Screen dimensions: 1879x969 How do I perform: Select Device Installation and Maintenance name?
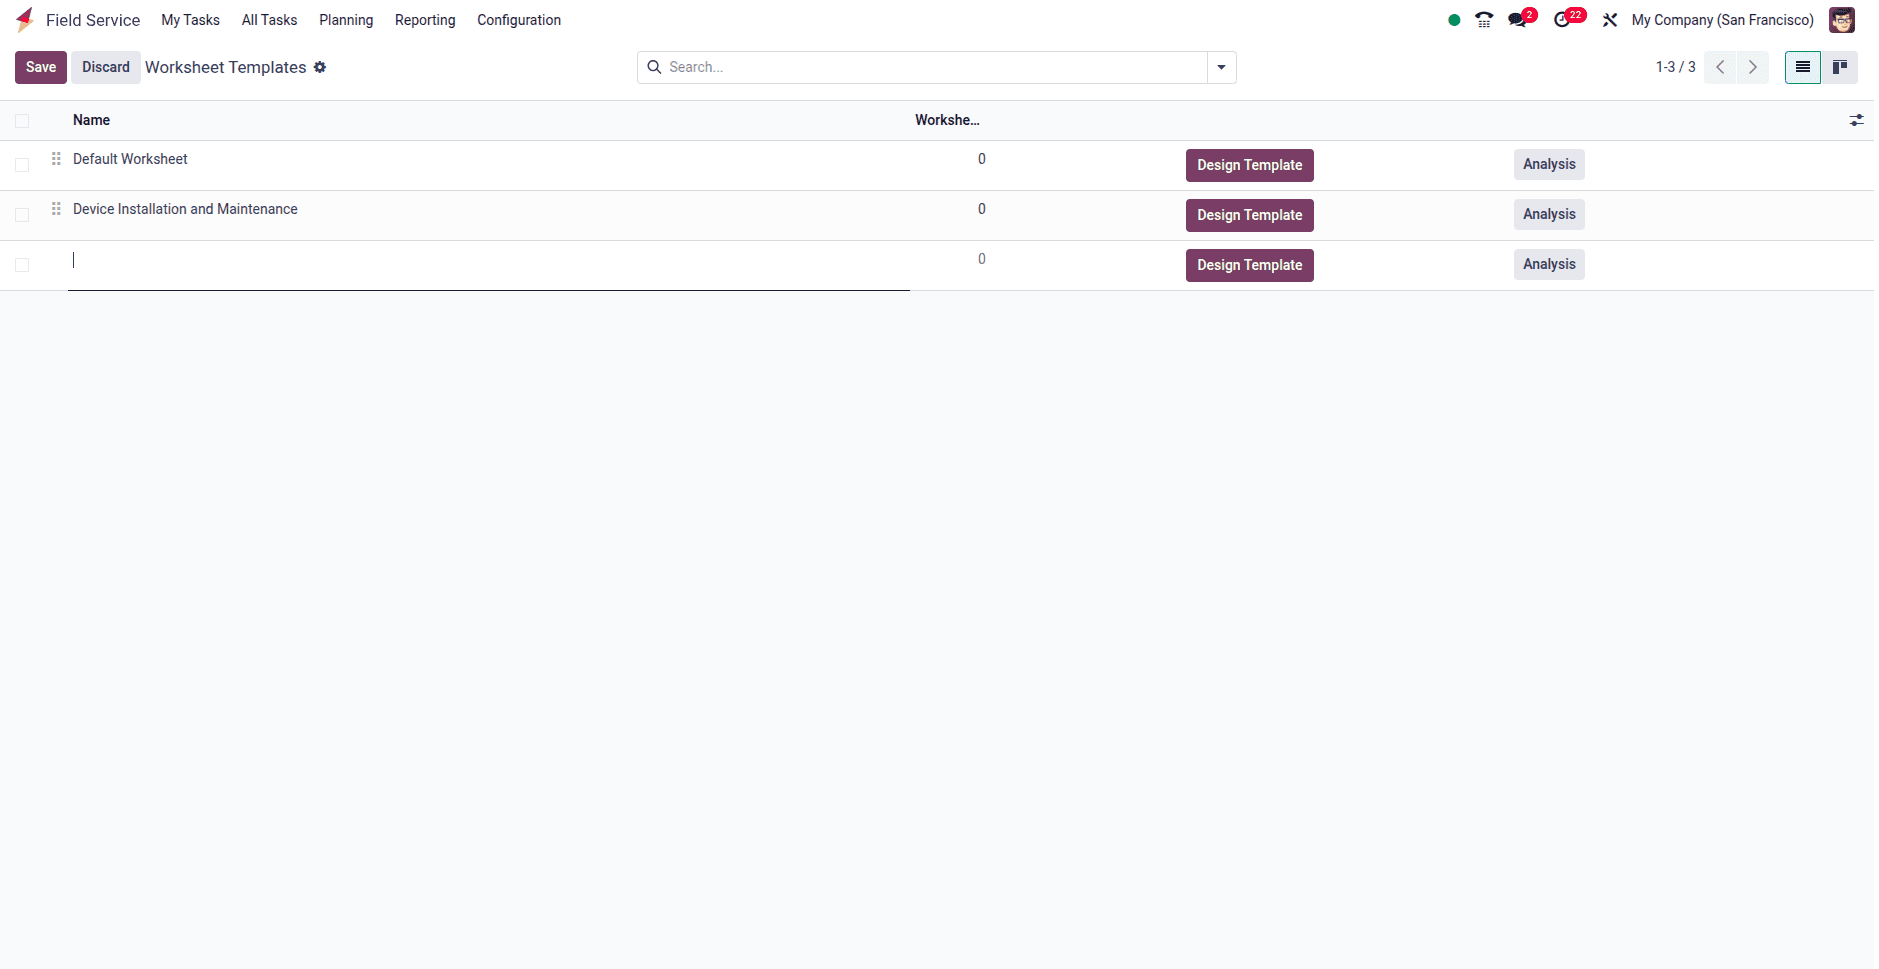tap(185, 209)
